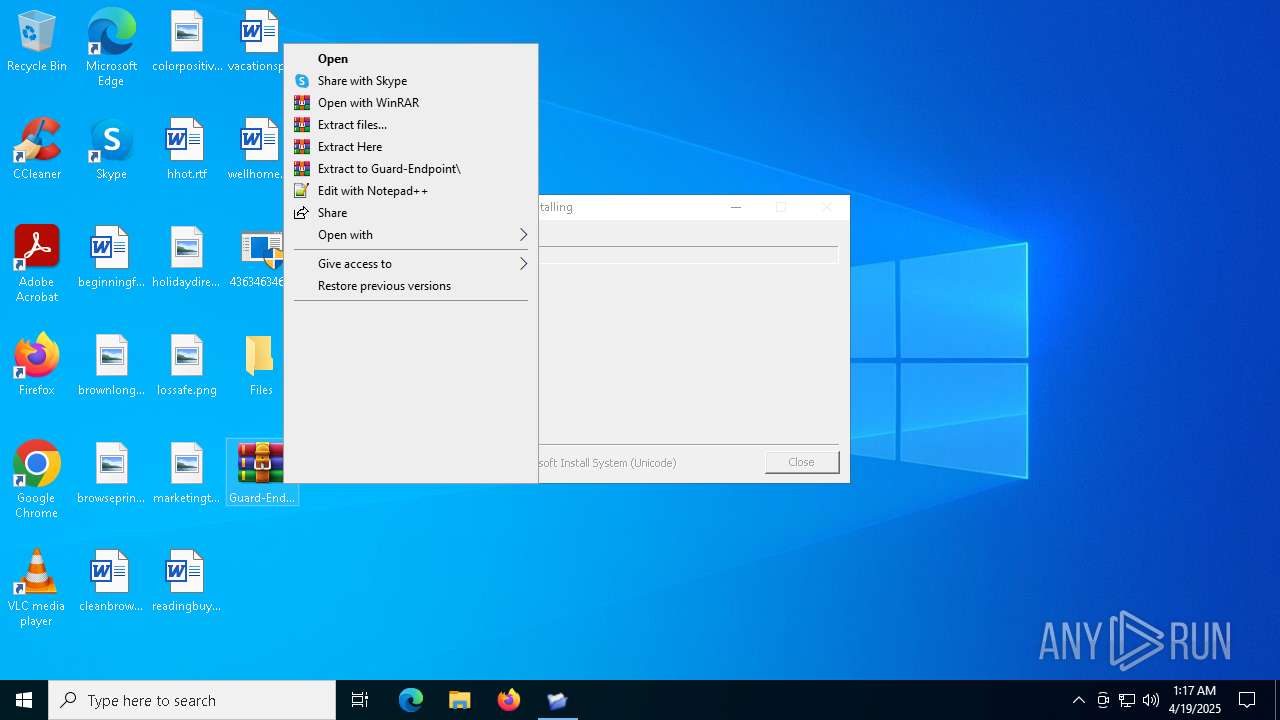Image resolution: width=1280 pixels, height=720 pixels.
Task: Open Firefox from the taskbar
Action: pyautogui.click(x=508, y=700)
